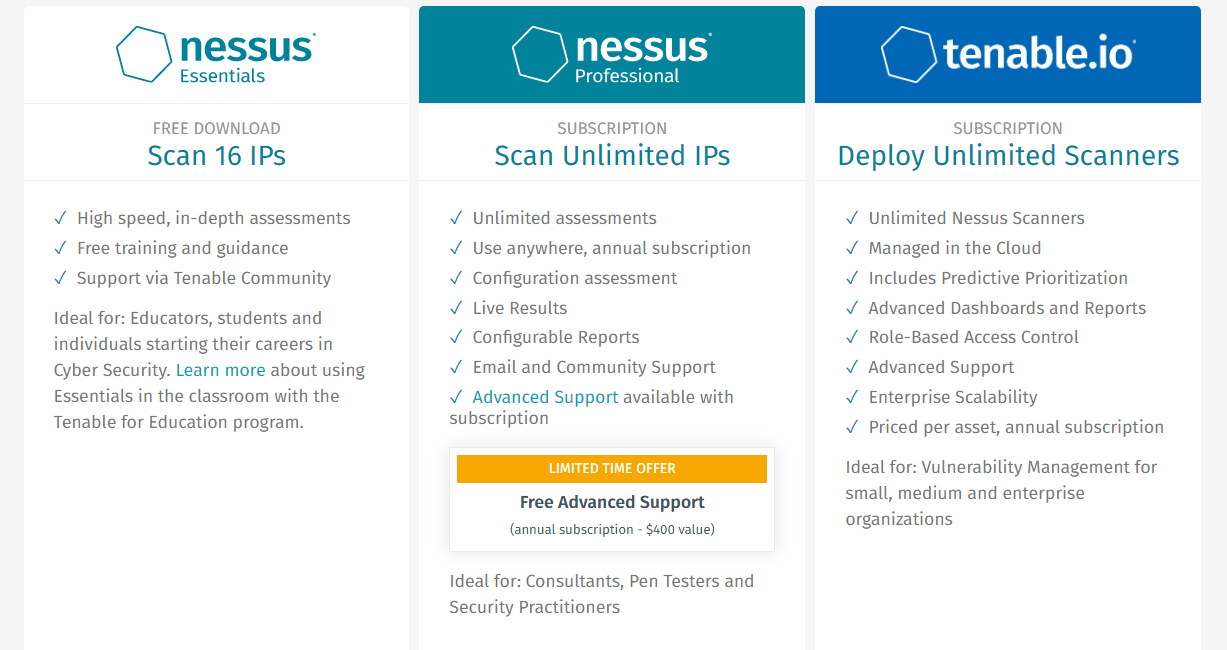Click checkmark beside Free training and guidance

pos(61,248)
